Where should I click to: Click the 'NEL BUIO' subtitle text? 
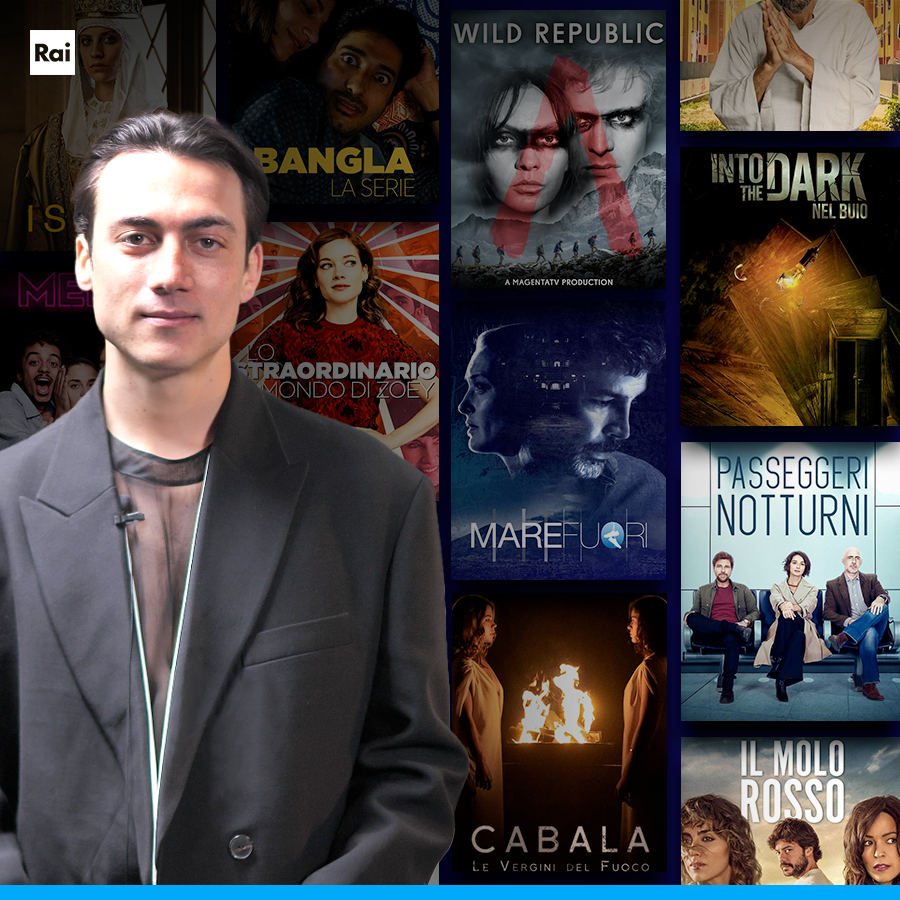(839, 211)
